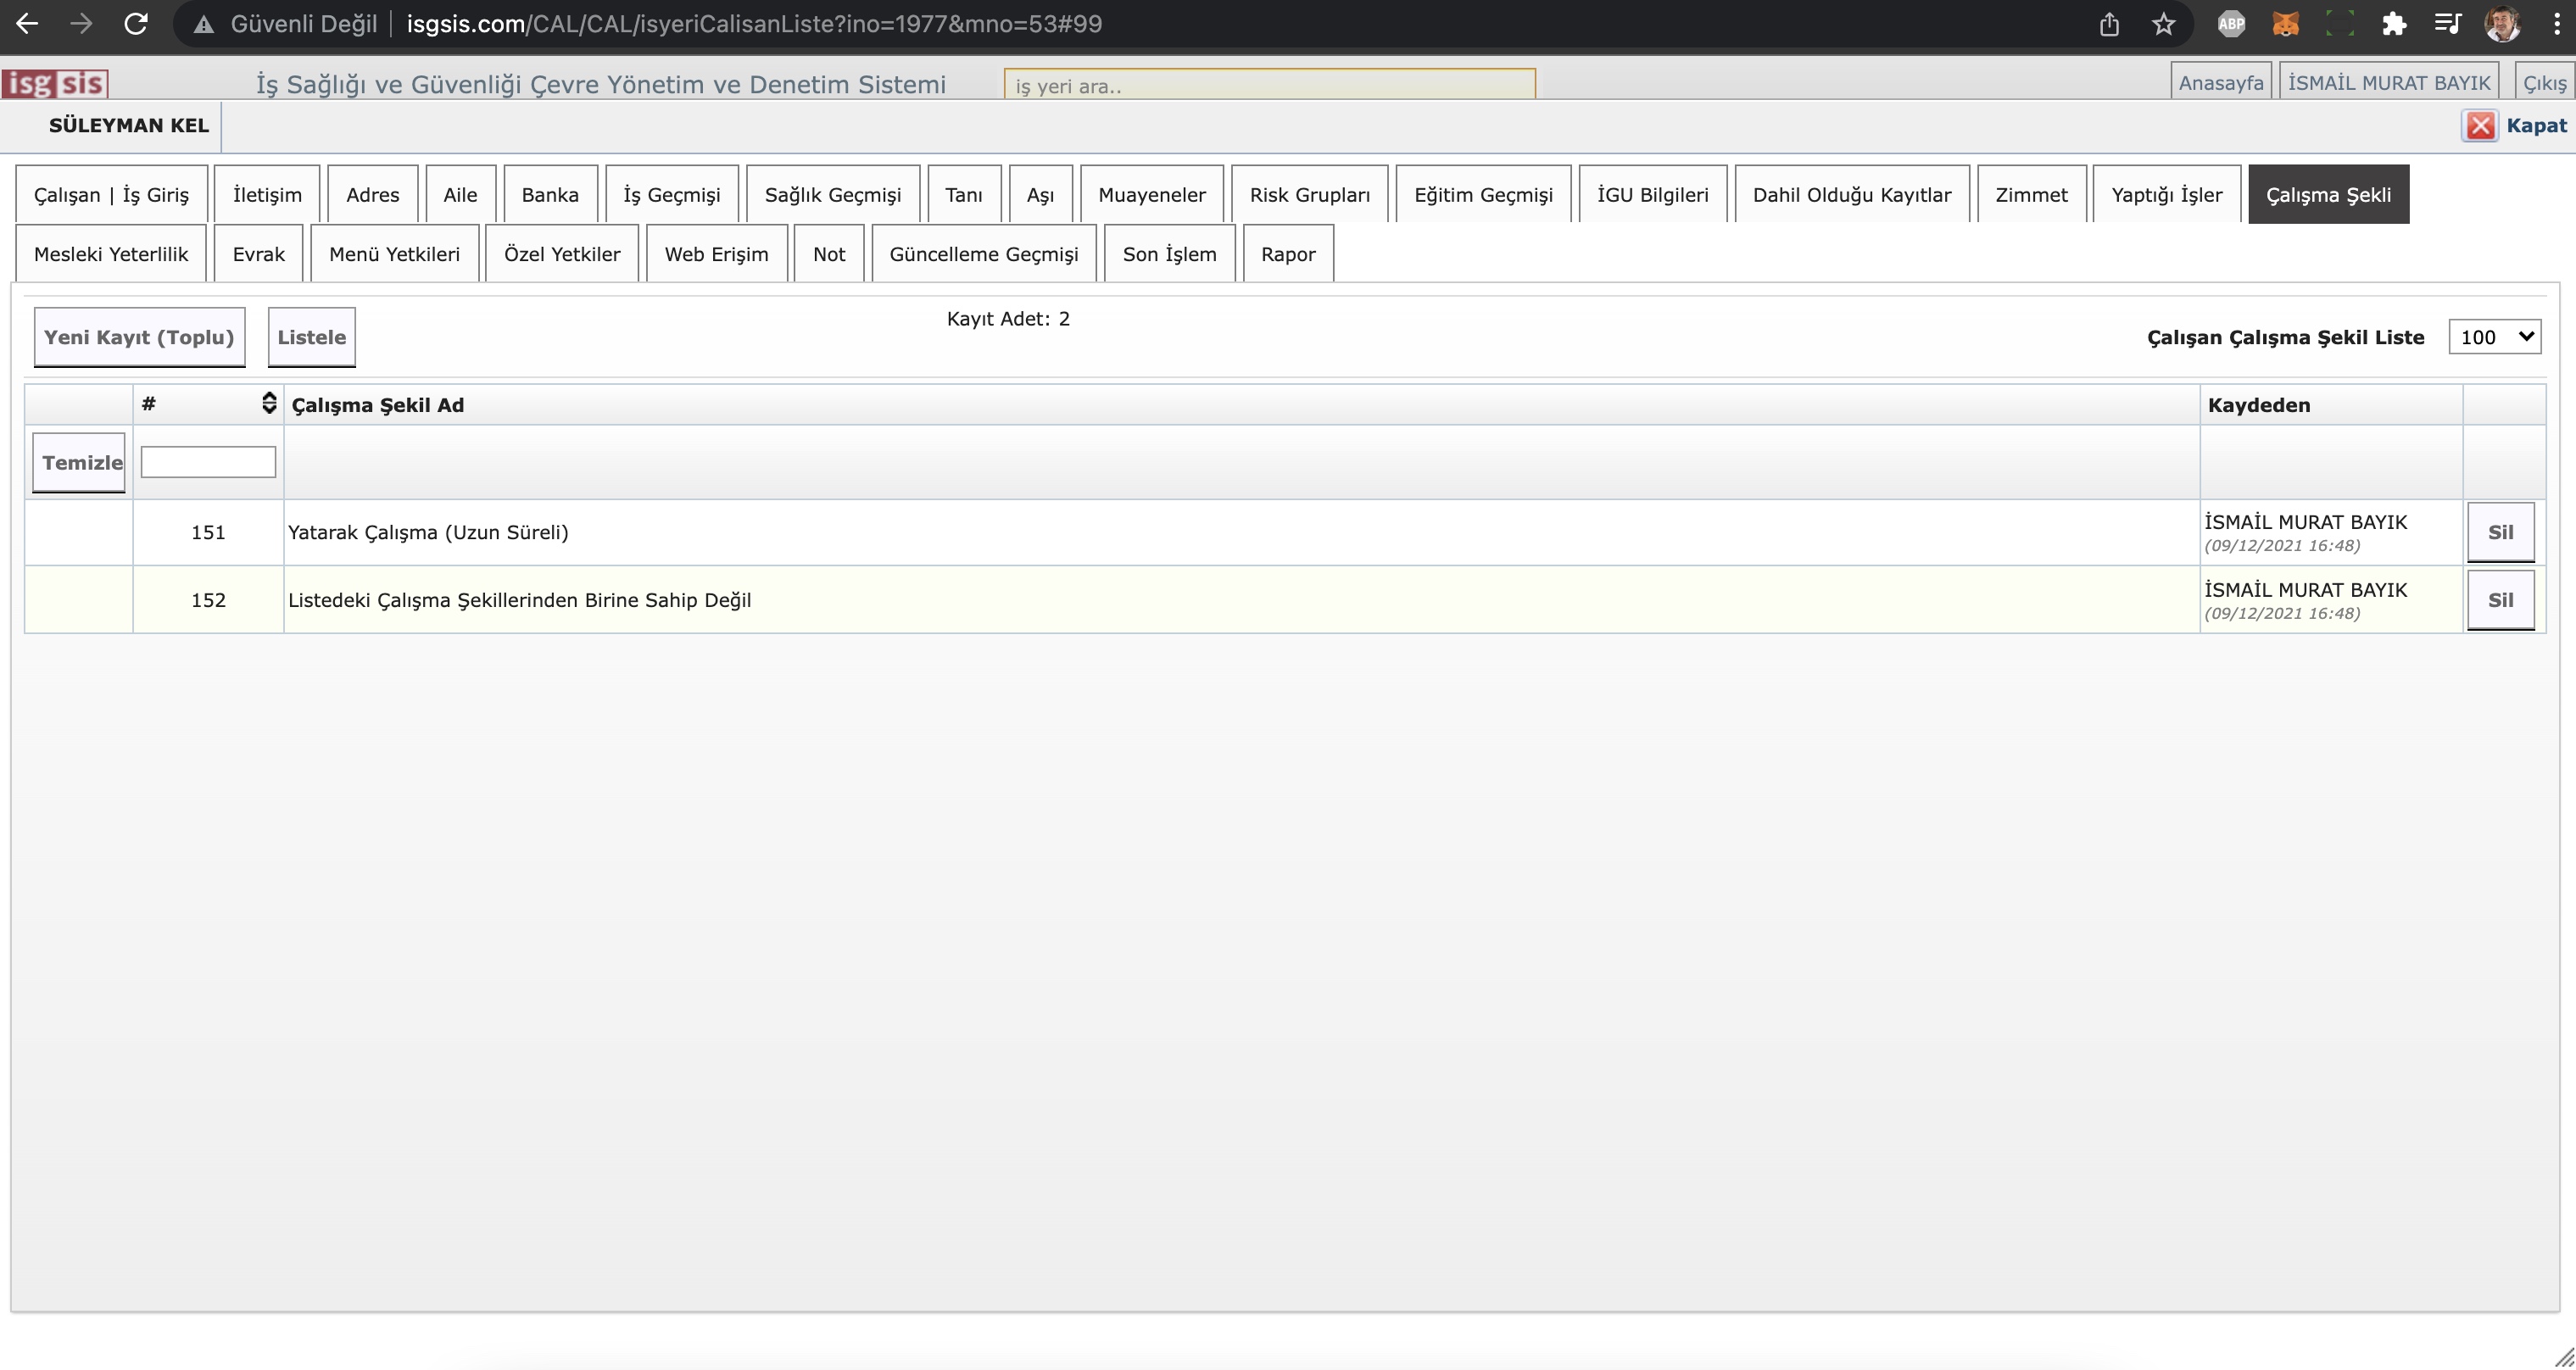
Task: Open the Extensions puzzle piece icon
Action: point(2393,24)
